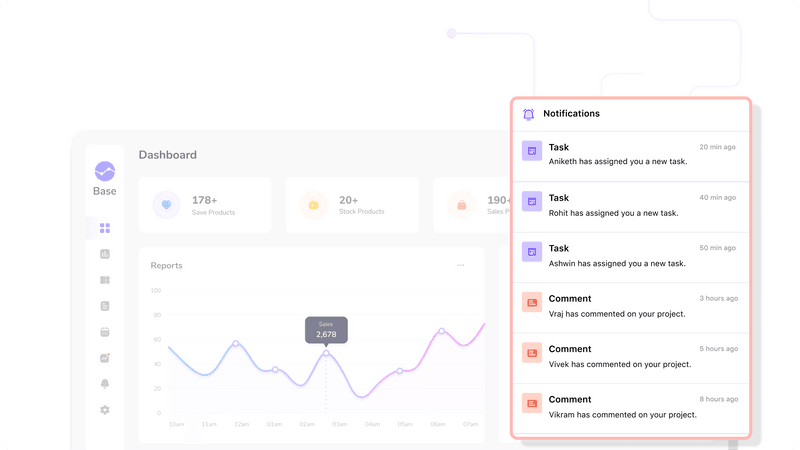Screen dimensions: 800x450
Task: Open the bar chart analytics sidebar icon
Action: point(105,254)
